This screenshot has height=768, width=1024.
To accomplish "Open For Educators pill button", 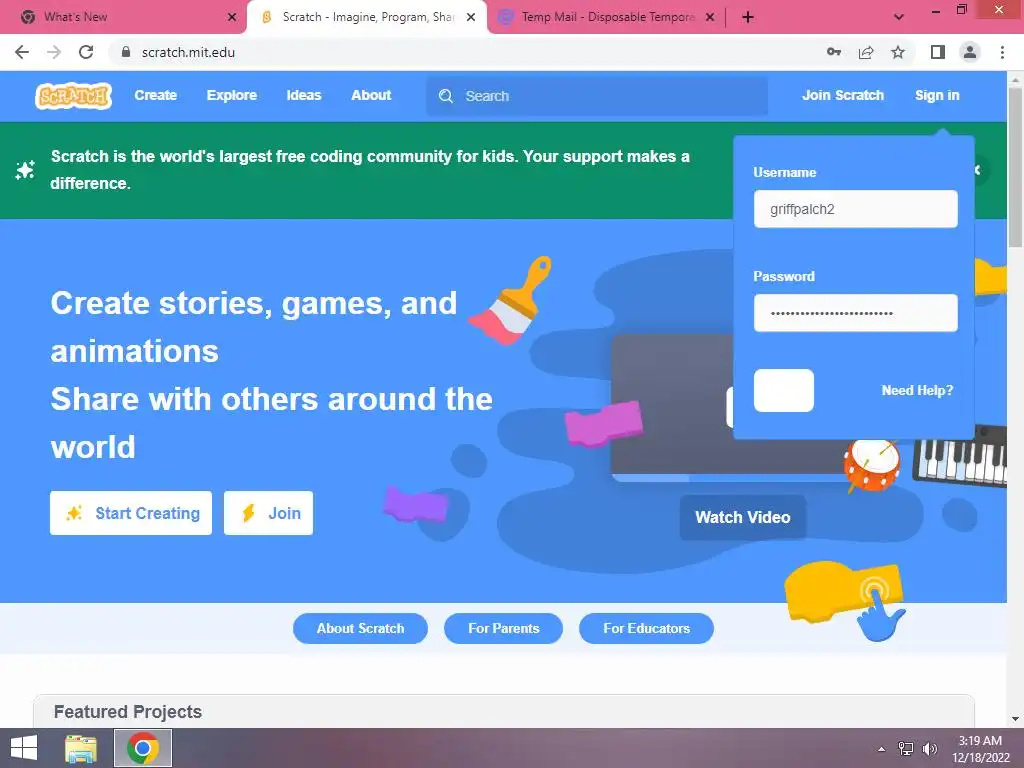I will [647, 628].
